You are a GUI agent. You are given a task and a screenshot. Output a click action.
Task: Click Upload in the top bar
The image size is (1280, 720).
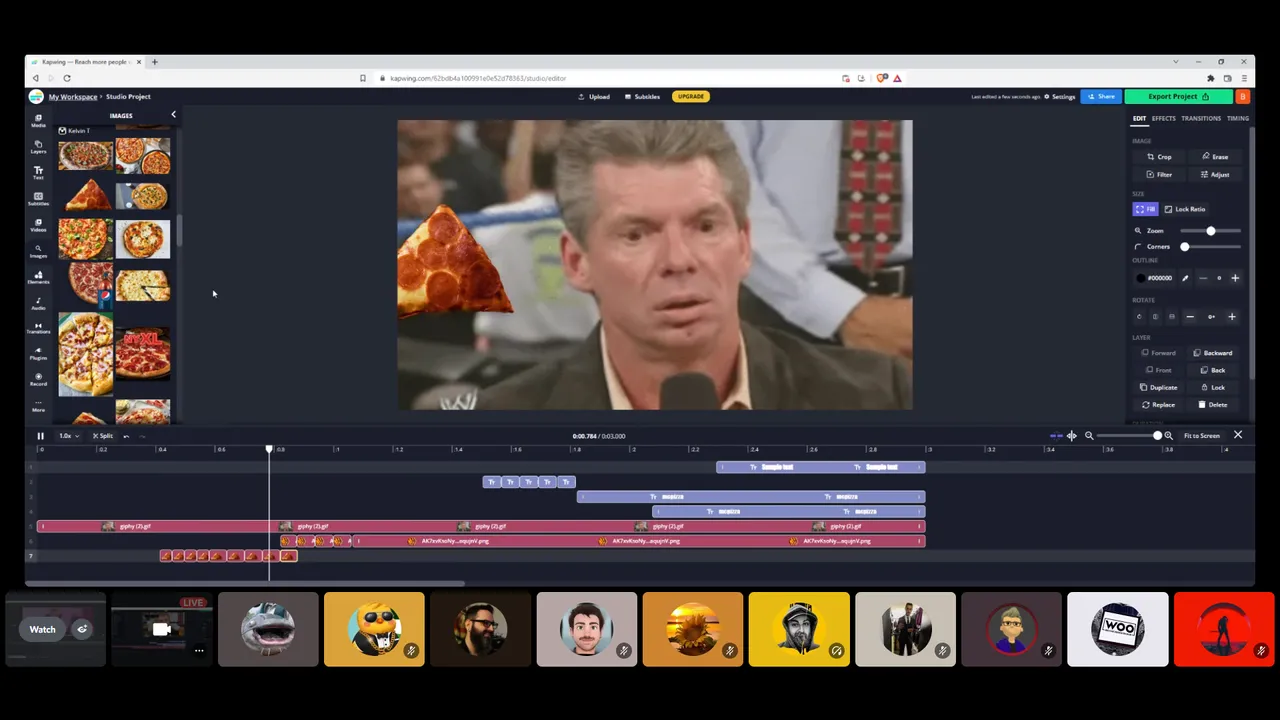point(594,97)
